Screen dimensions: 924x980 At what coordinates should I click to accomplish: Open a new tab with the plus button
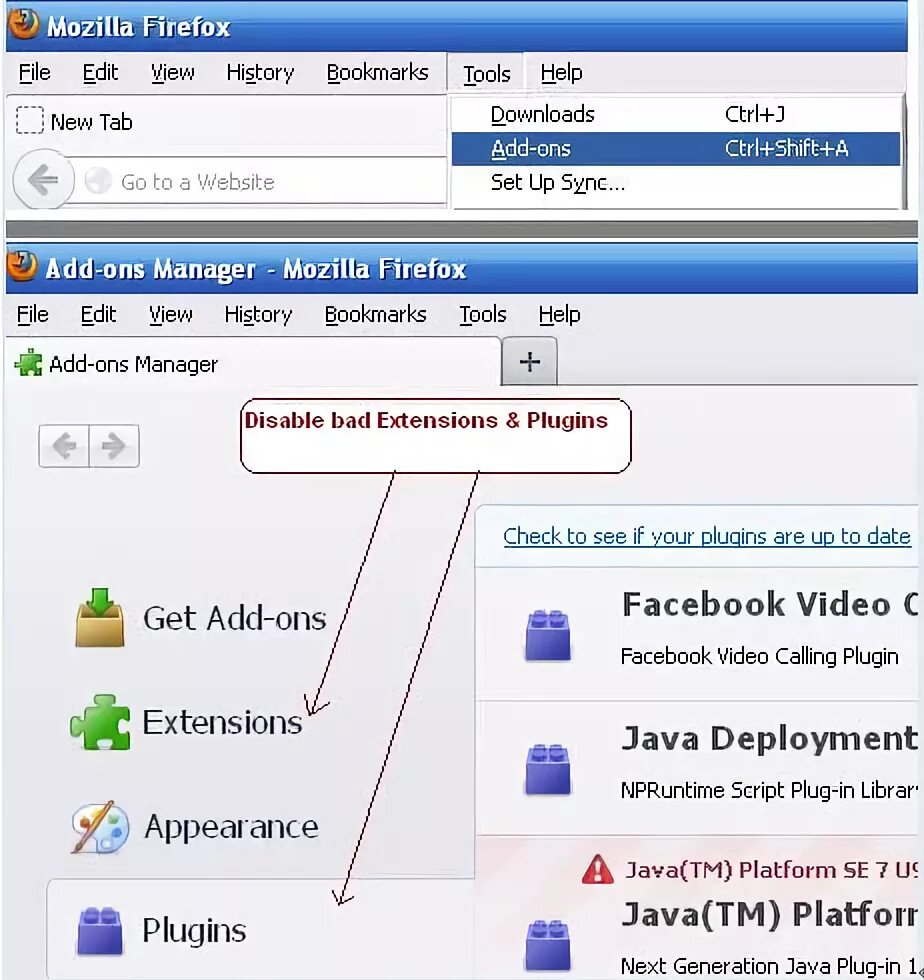click(530, 361)
